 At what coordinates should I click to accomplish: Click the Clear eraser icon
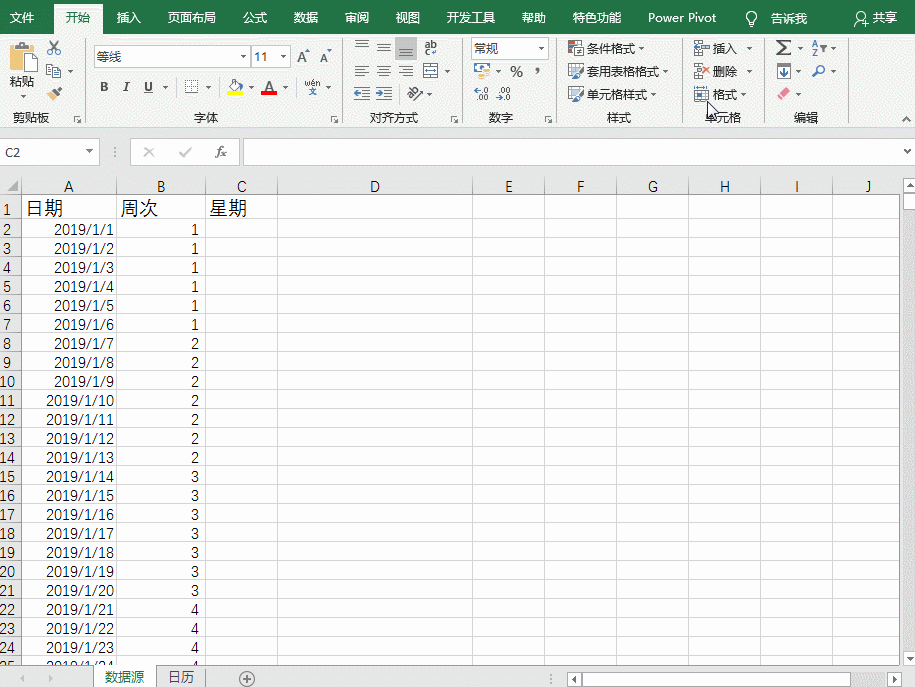784,93
